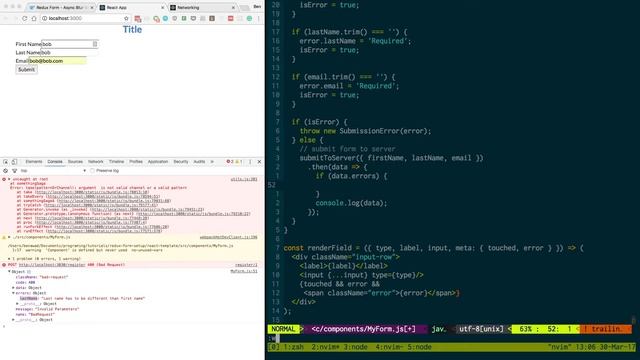The height and width of the screenshot is (360, 640).
Task: Click the Chrome home button
Action: coord(34,18)
